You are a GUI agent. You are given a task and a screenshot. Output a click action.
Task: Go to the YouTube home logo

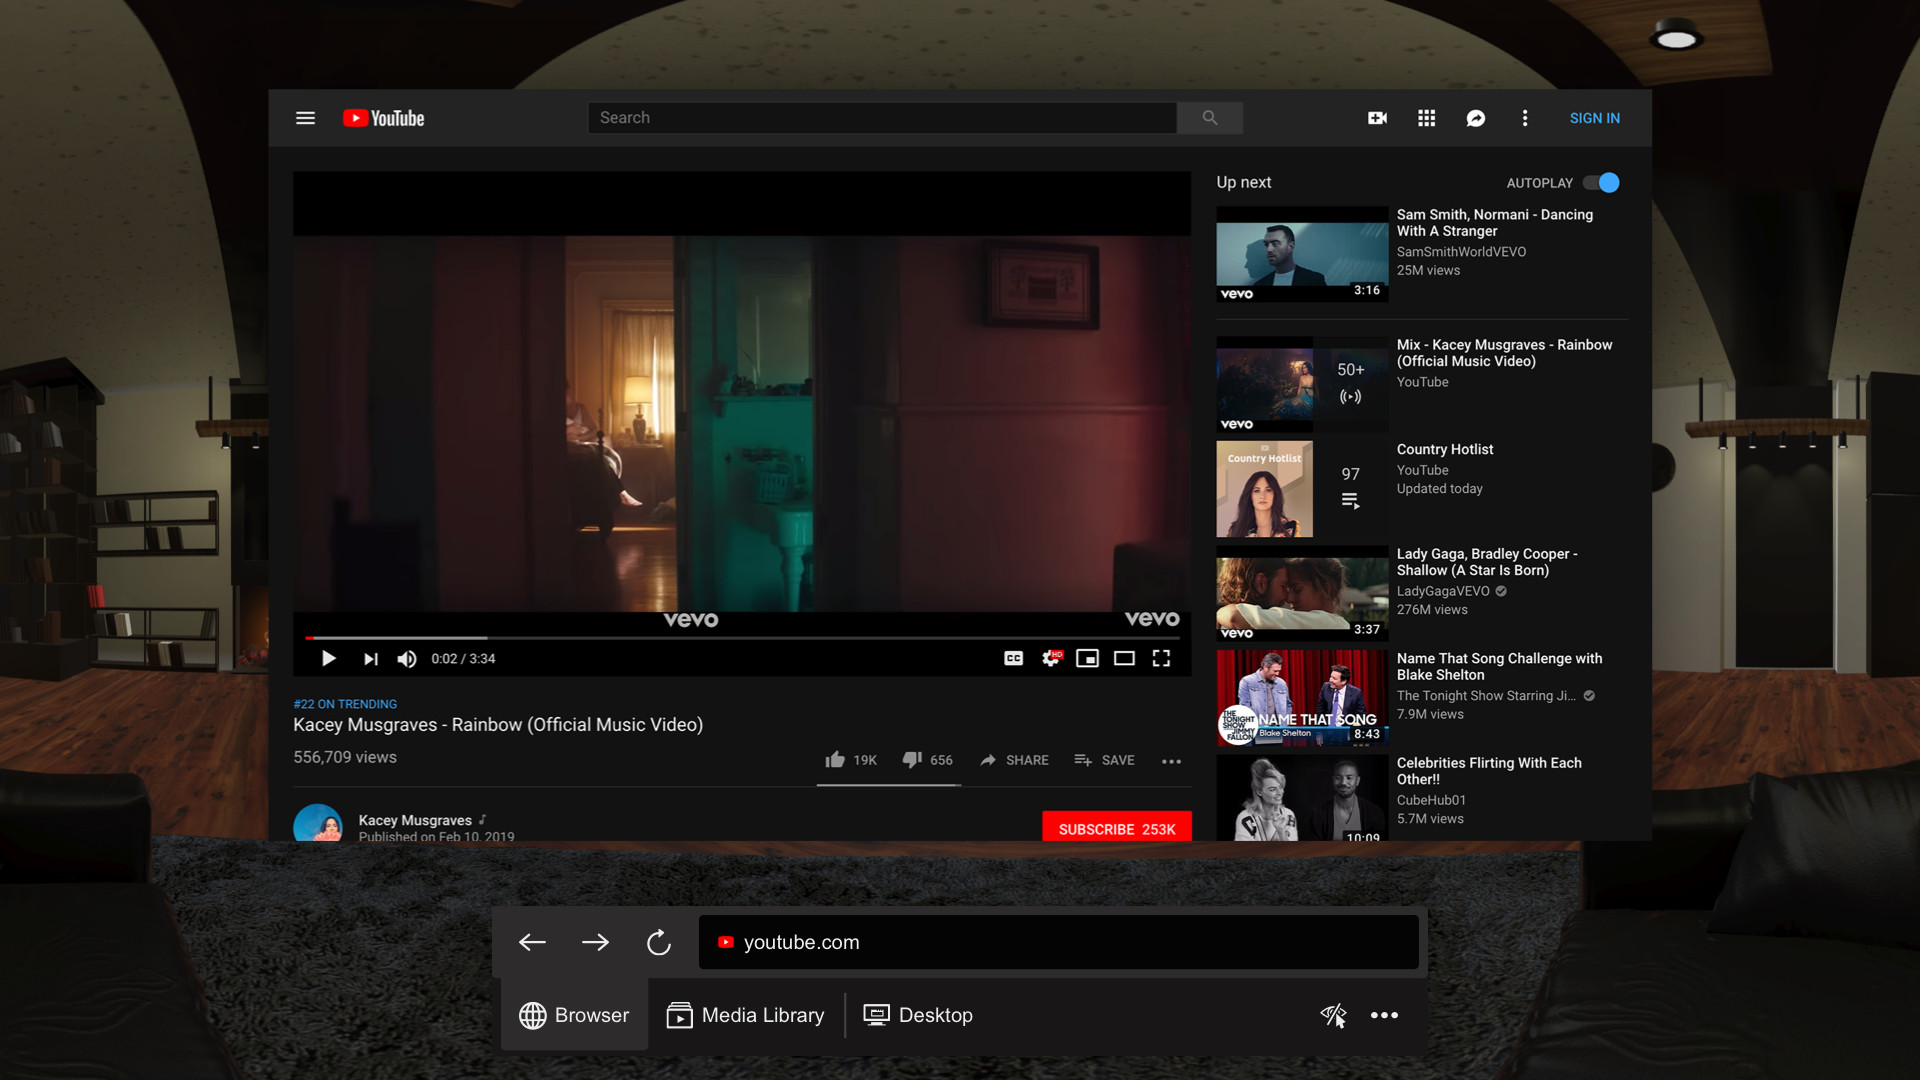384,118
